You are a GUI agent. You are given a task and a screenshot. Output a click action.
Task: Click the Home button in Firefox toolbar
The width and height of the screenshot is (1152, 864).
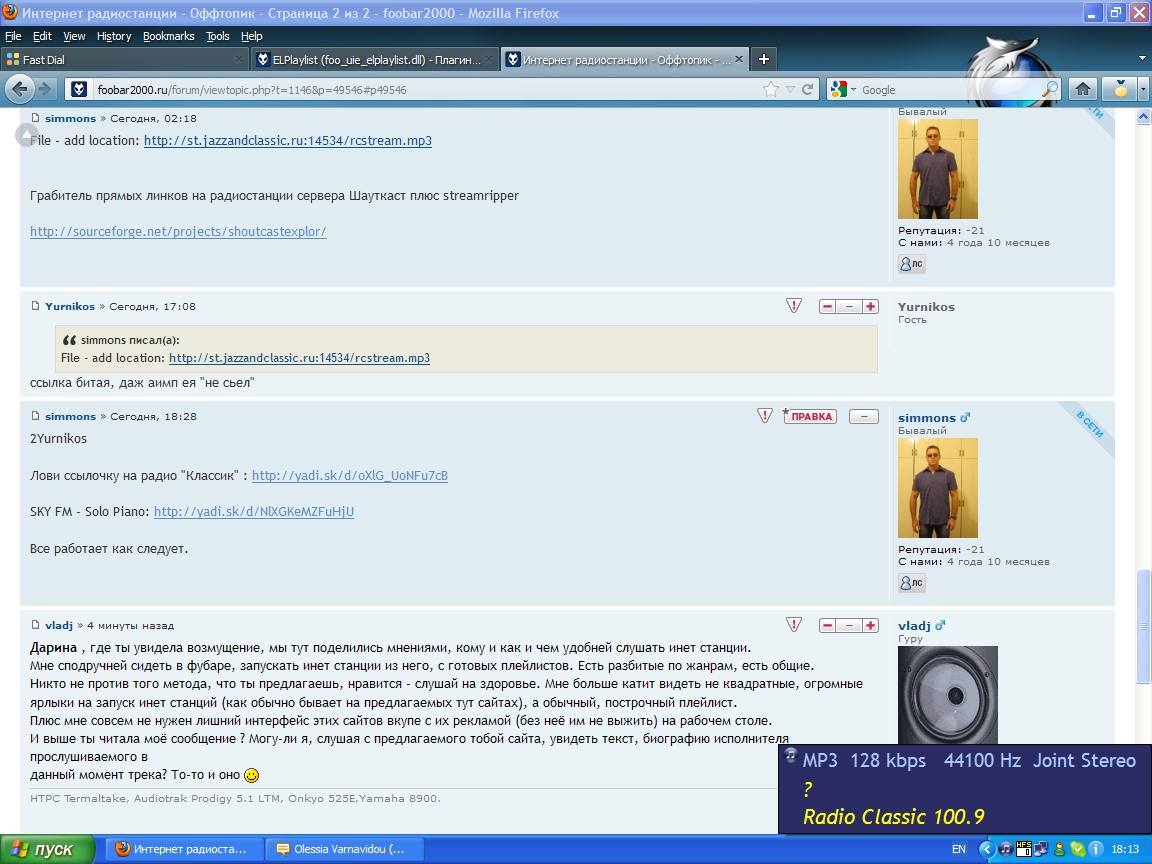pyautogui.click(x=1082, y=89)
